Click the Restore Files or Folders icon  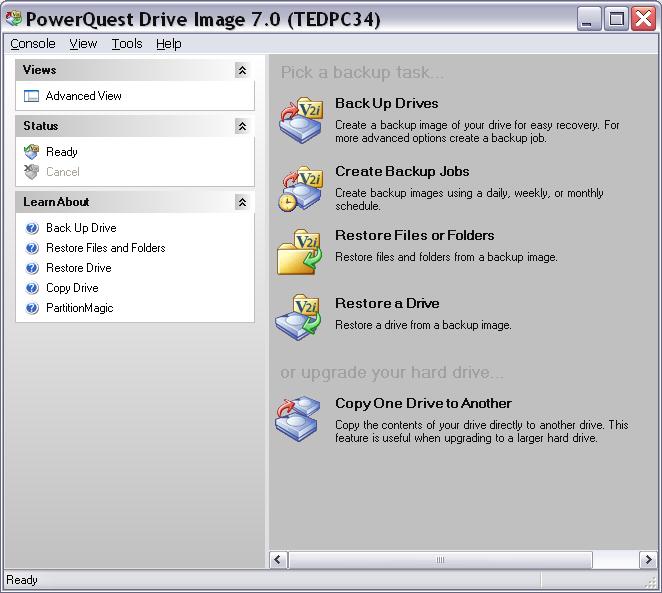coord(299,252)
